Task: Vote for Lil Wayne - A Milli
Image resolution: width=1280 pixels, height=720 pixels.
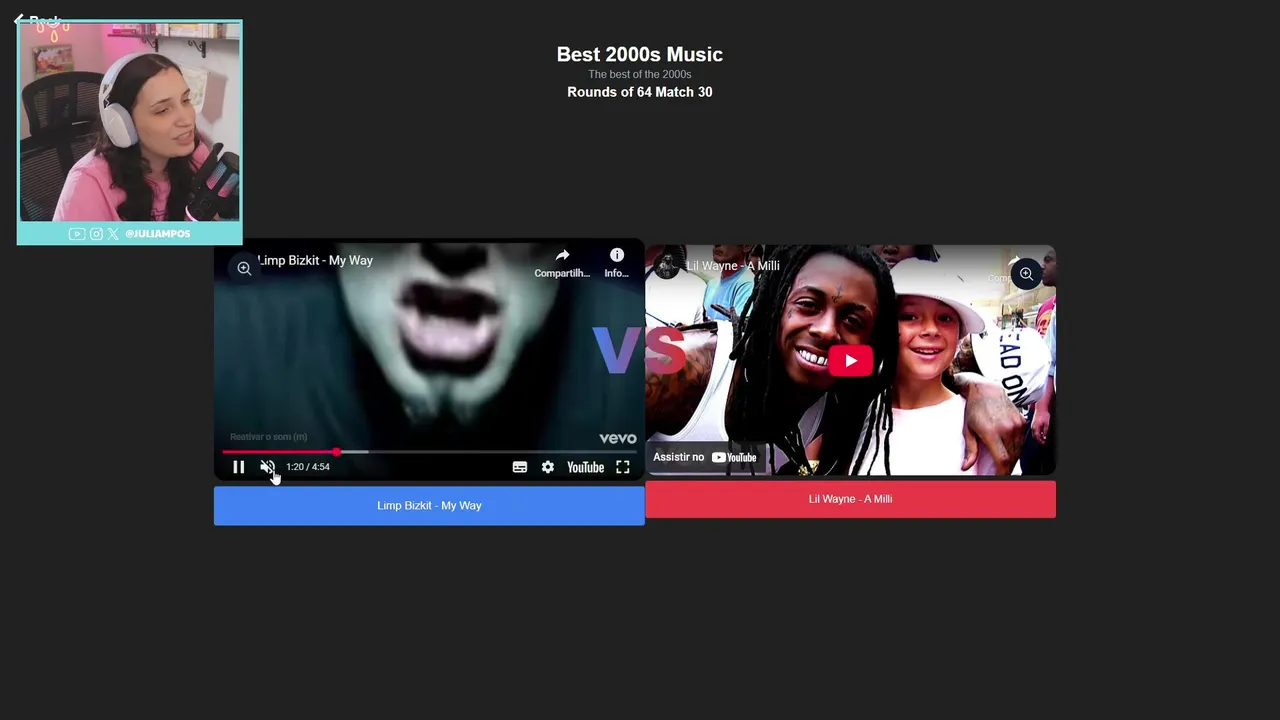Action: tap(850, 499)
